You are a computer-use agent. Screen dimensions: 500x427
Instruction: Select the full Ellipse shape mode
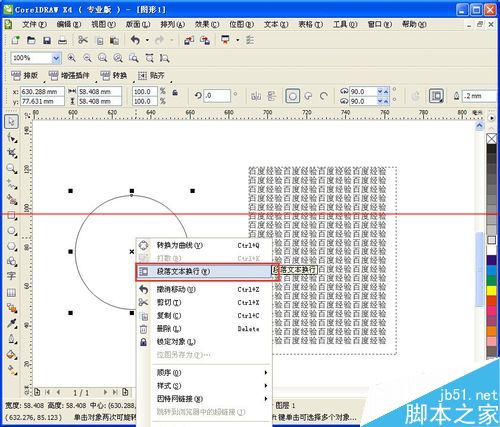[x=292, y=96]
